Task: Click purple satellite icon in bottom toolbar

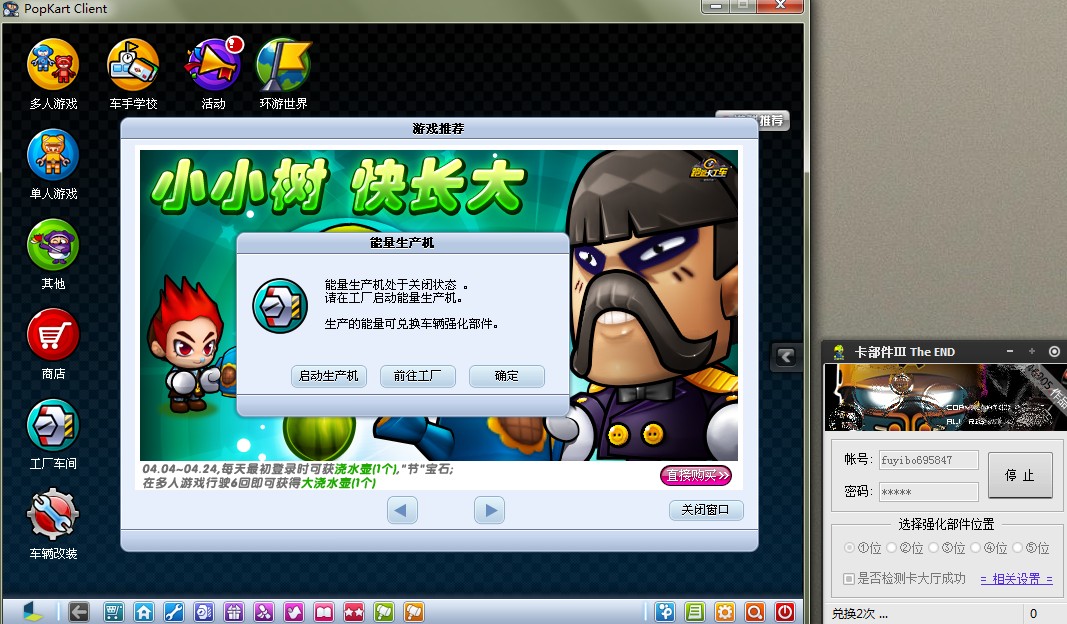Action: pos(263,612)
